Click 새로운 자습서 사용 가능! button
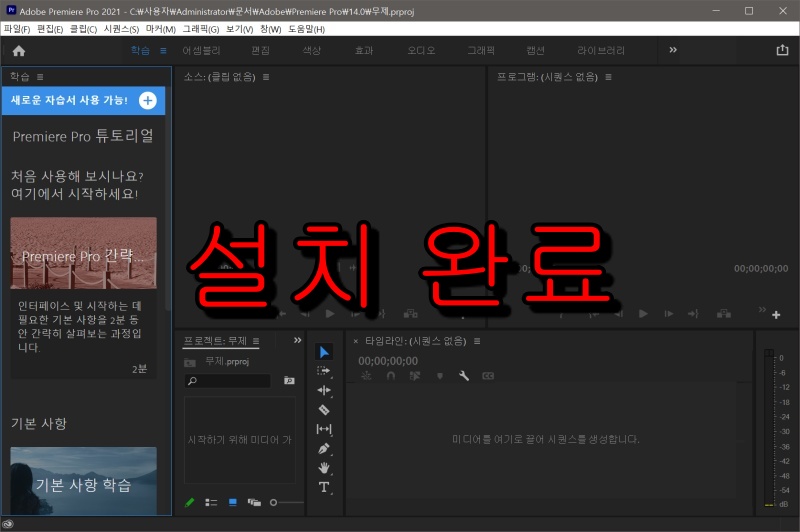Viewport: 800px width, 532px height. tap(83, 100)
